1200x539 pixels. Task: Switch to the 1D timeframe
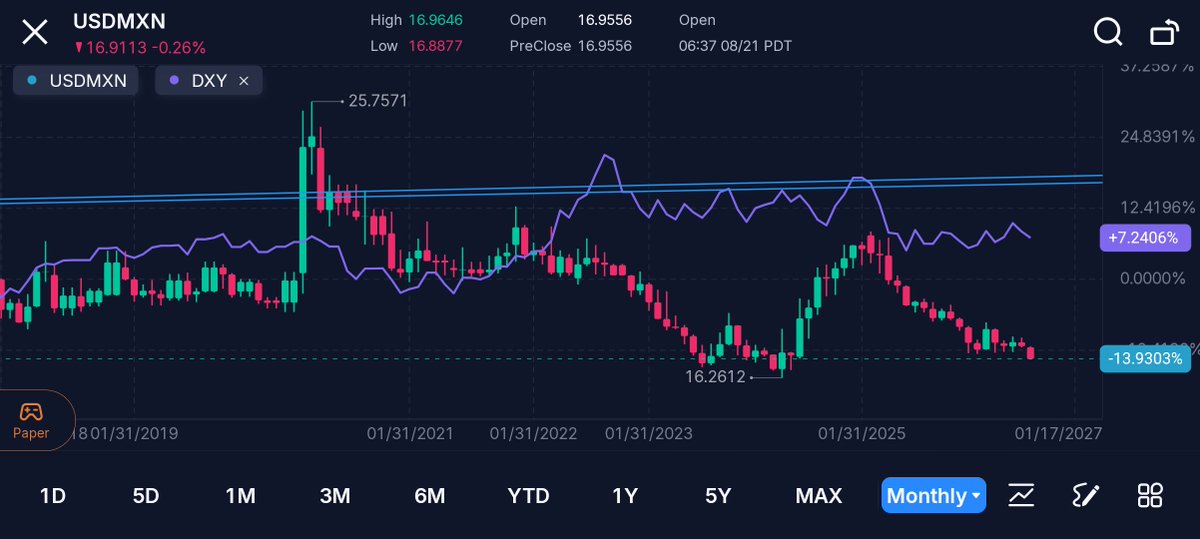[53, 495]
